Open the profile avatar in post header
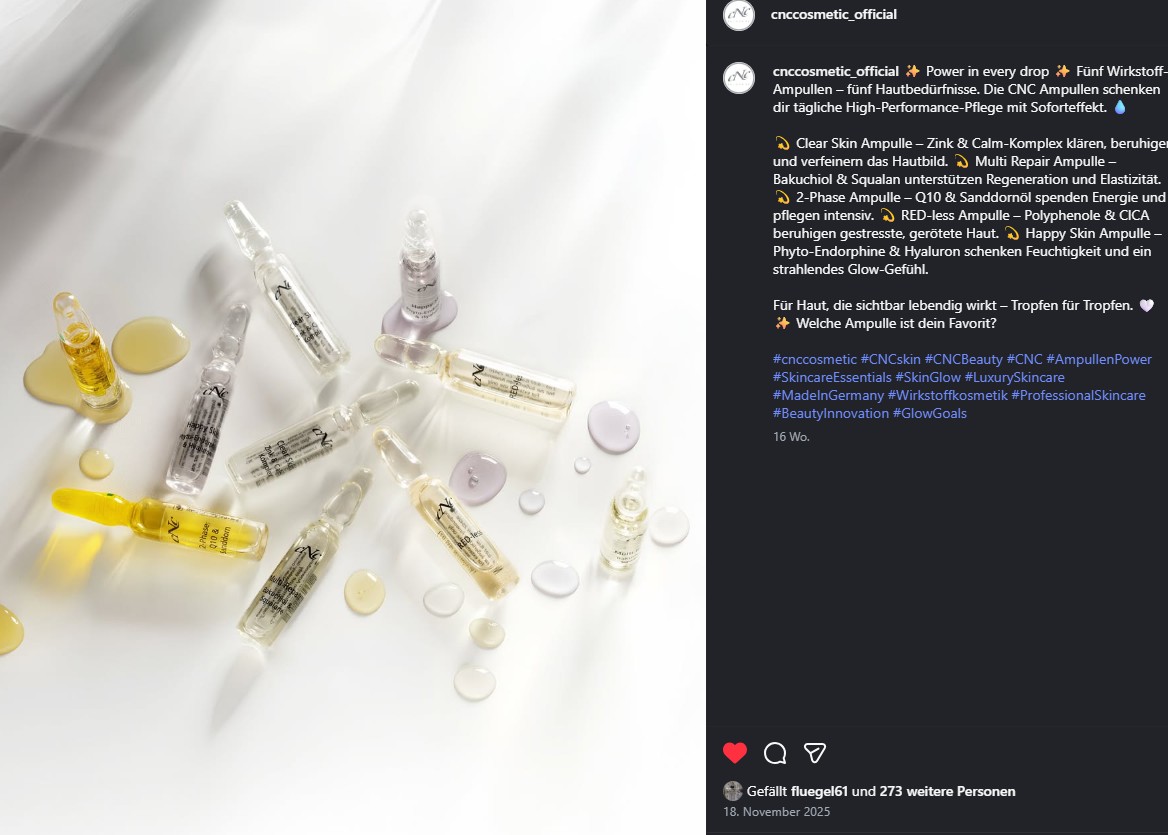The image size is (1168, 835). (x=739, y=15)
